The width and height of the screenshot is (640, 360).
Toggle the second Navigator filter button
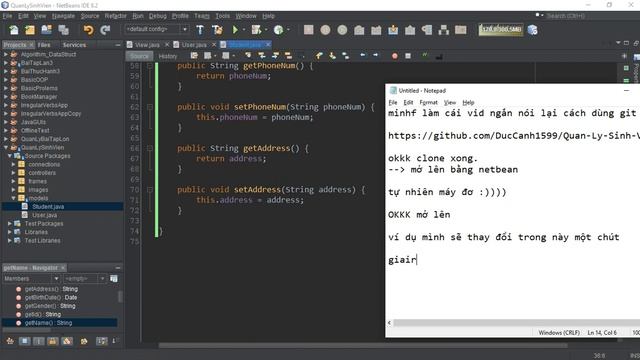[24, 341]
